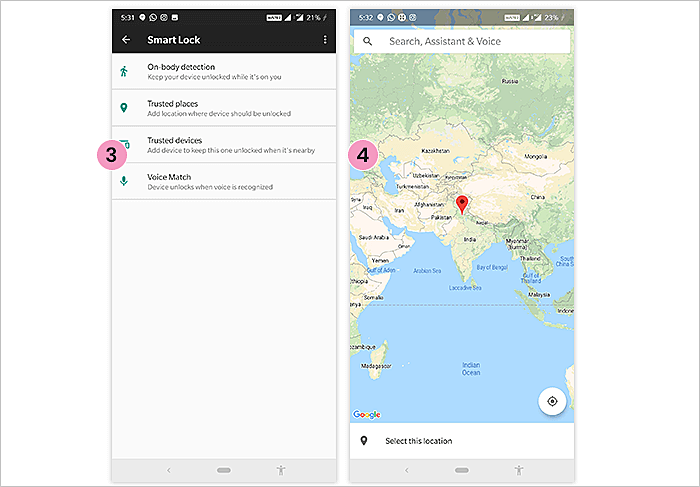
Task: Tap the Arabian Sea label on the map
Action: tap(427, 271)
